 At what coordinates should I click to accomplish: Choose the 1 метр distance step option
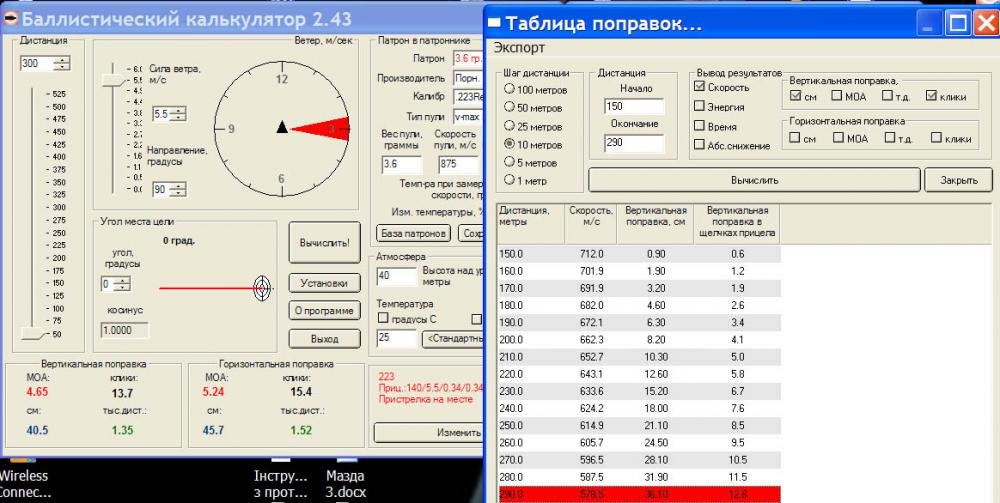(x=509, y=180)
